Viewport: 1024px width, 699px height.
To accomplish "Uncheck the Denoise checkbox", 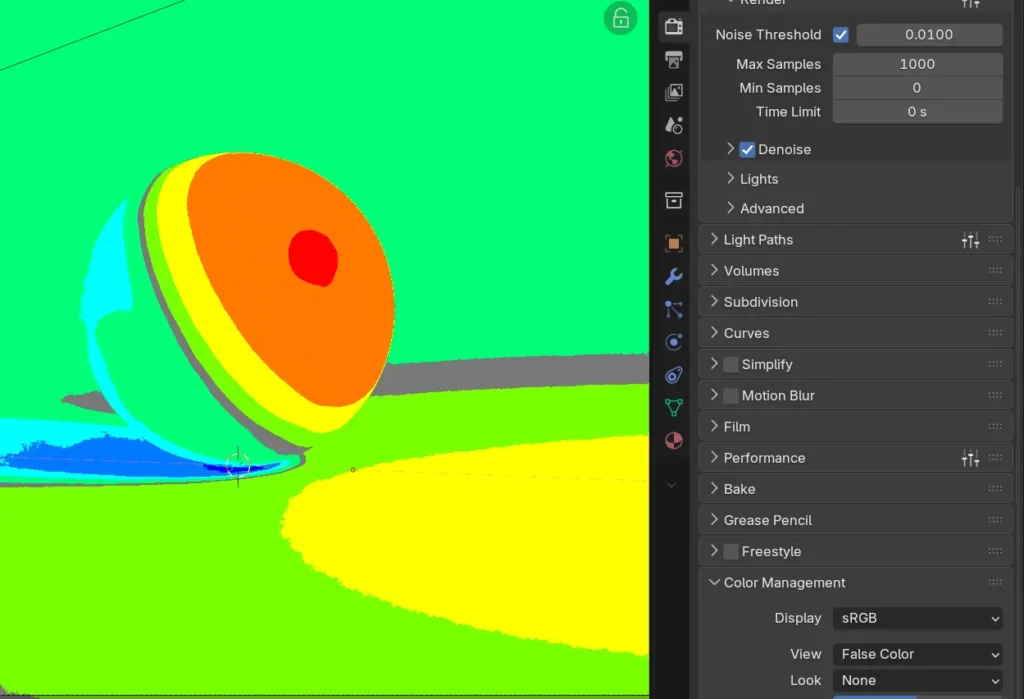I will click(747, 149).
